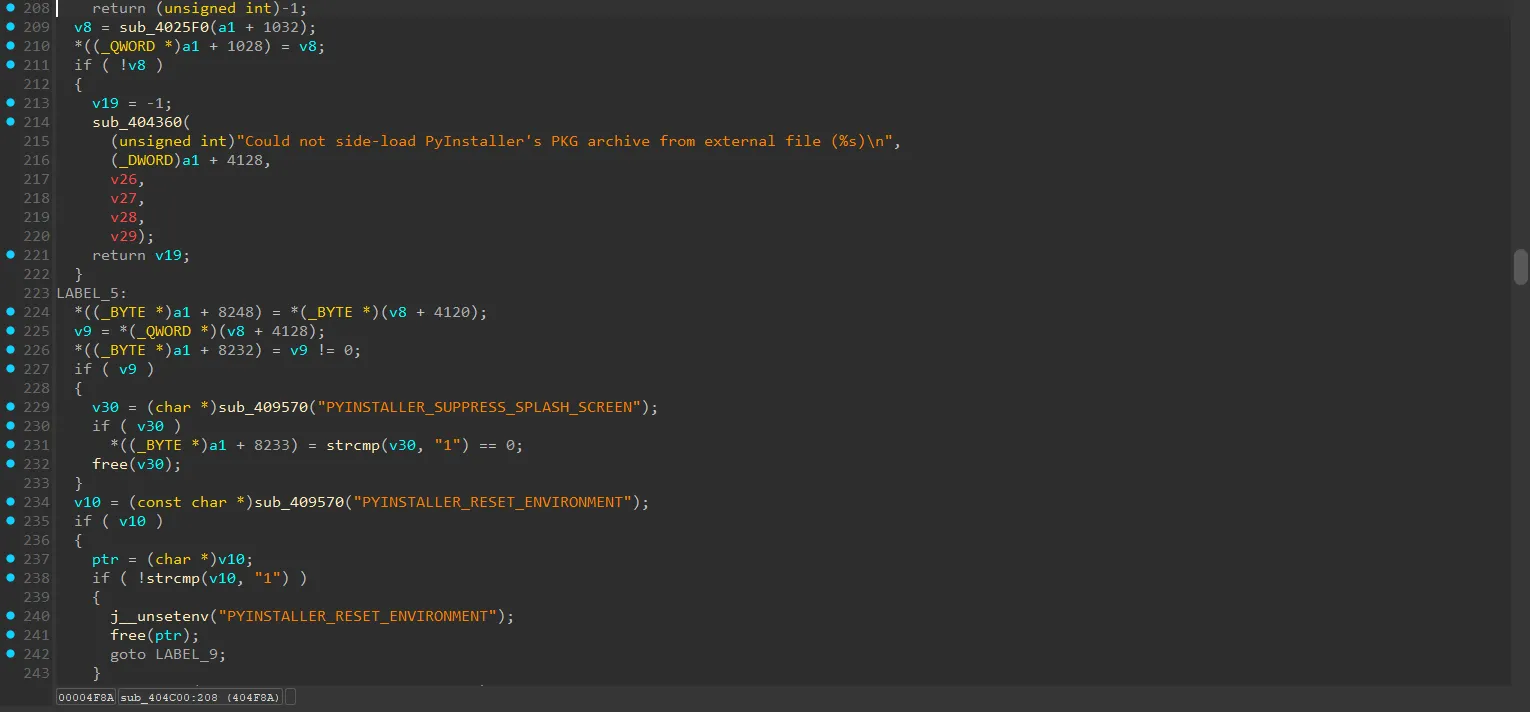1530x712 pixels.
Task: Click the sub_404C00:208 location status field
Action: click(201, 697)
